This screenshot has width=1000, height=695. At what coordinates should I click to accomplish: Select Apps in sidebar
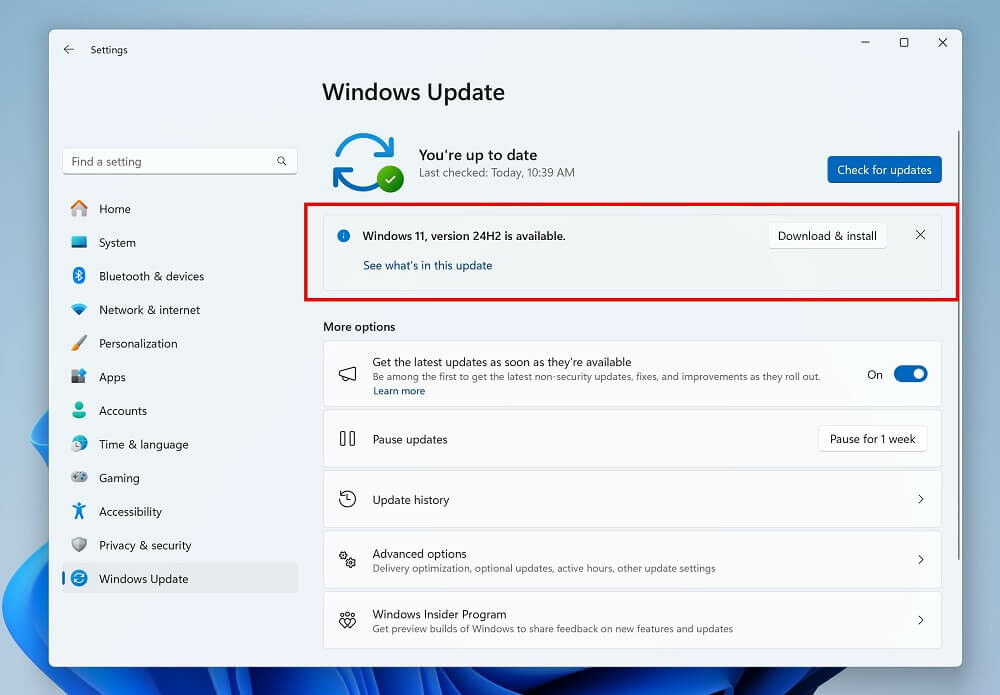click(x=180, y=377)
